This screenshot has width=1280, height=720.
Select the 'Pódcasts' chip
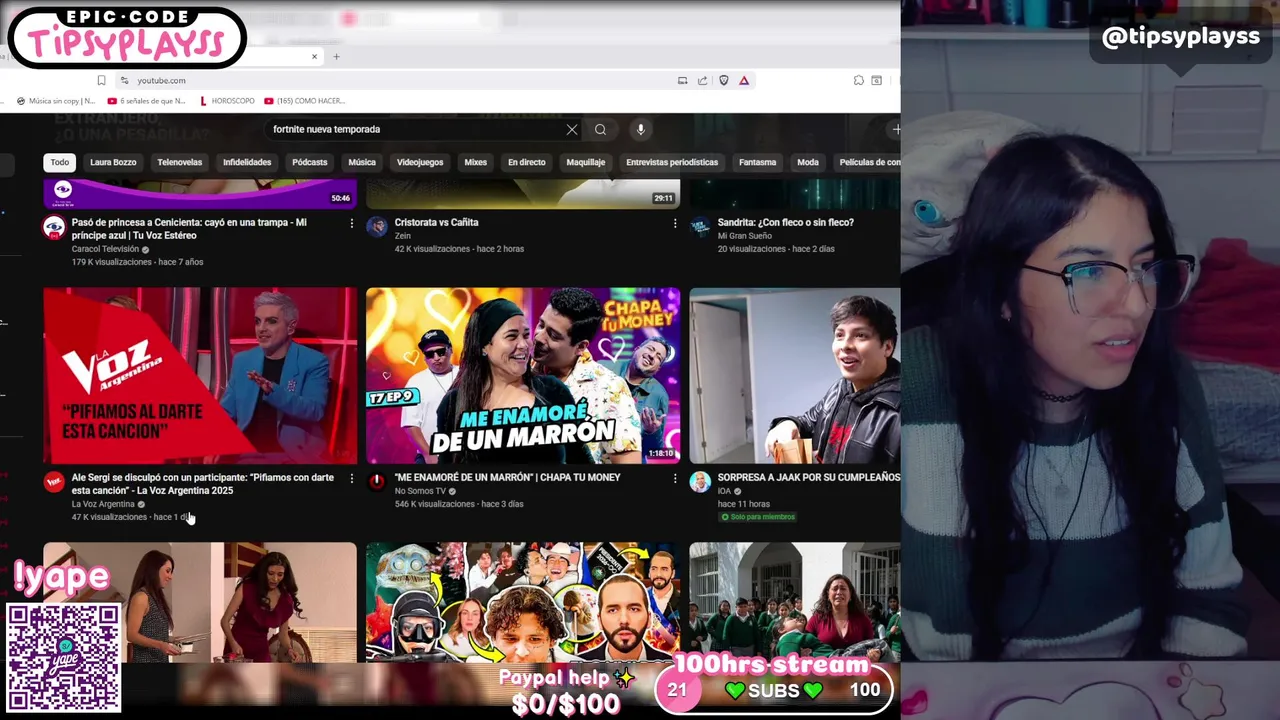tap(310, 162)
